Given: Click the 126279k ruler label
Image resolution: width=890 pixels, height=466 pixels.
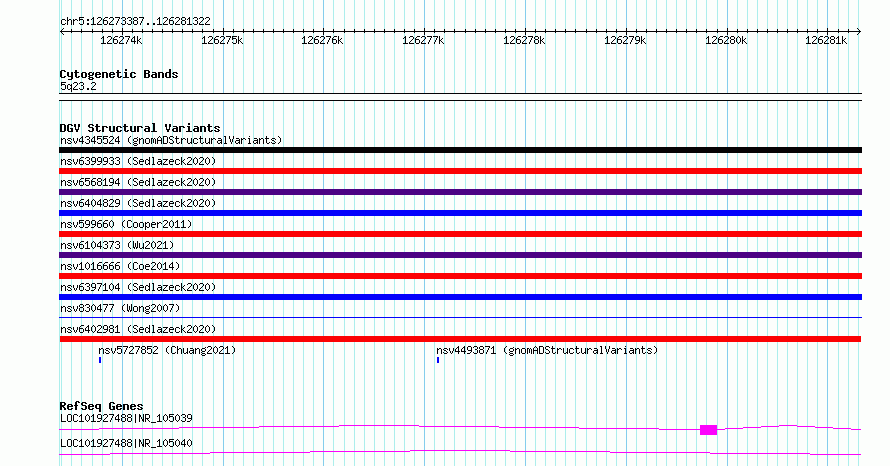Looking at the screenshot, I should tap(625, 40).
